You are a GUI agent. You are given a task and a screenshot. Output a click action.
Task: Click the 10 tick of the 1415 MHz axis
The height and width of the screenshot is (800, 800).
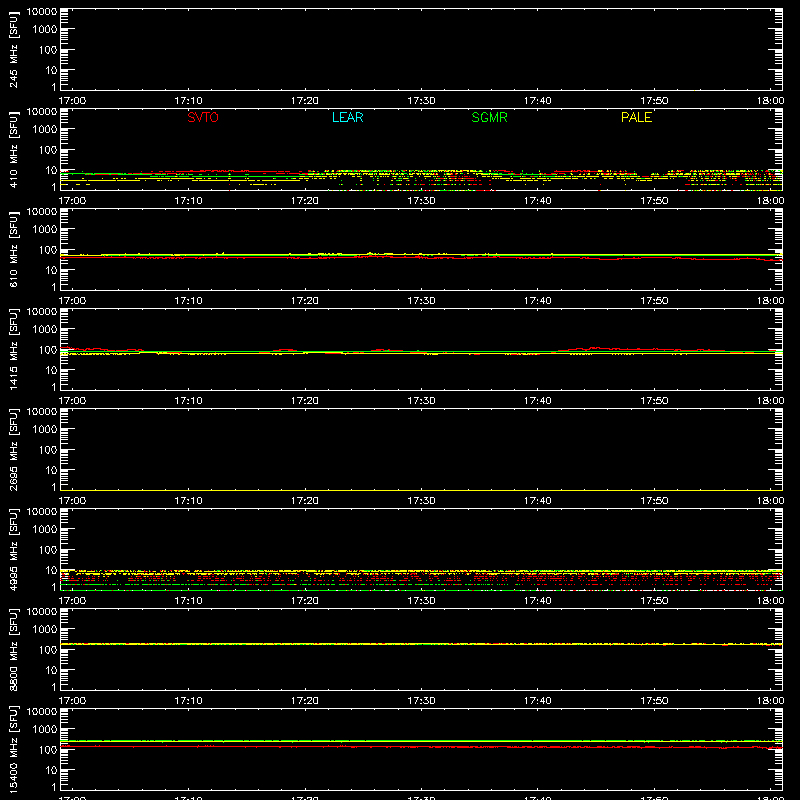click(51, 370)
